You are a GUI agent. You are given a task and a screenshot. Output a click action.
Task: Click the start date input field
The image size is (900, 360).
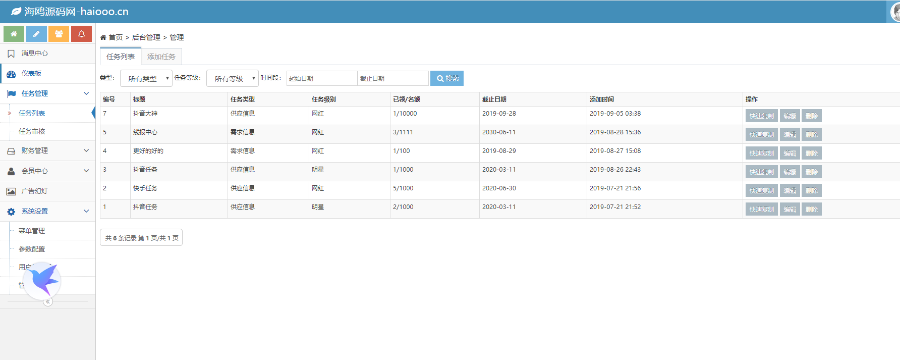[321, 78]
